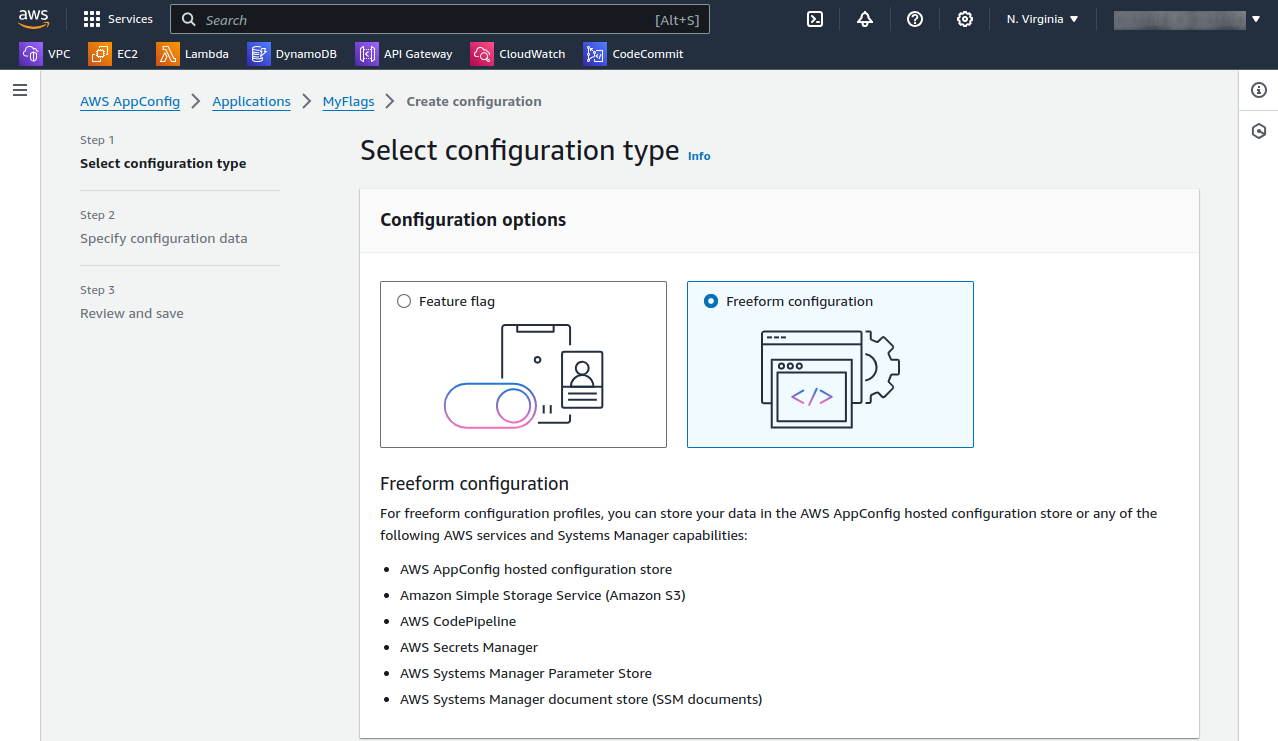Image resolution: width=1278 pixels, height=741 pixels.
Task: Open the help question mark icon
Action: point(915,19)
